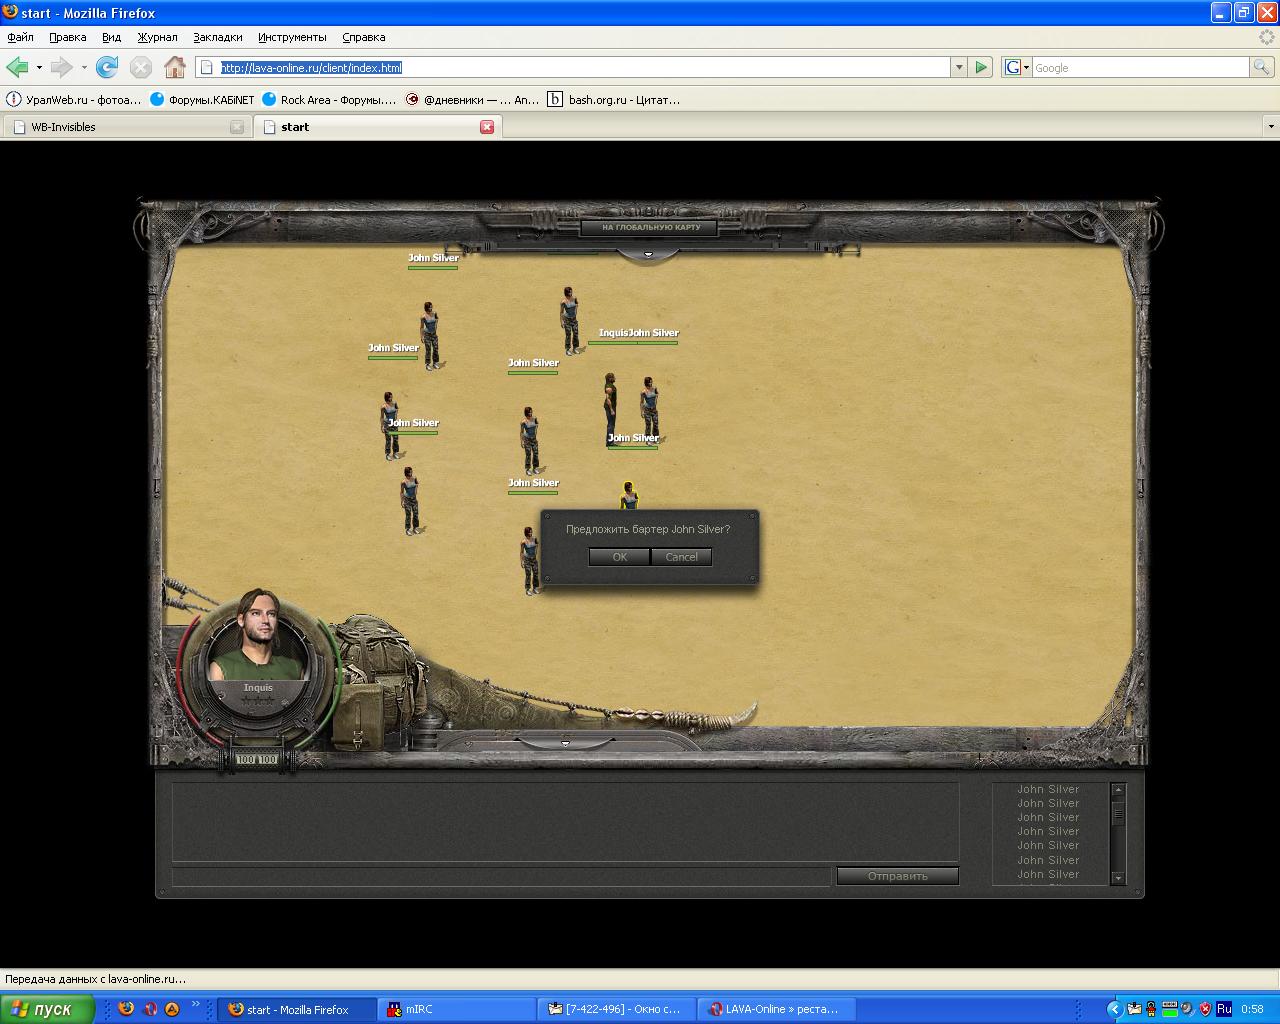Open the Форумы.КАБiNET bookmark
This screenshot has width=1280, height=1024.
pos(202,99)
